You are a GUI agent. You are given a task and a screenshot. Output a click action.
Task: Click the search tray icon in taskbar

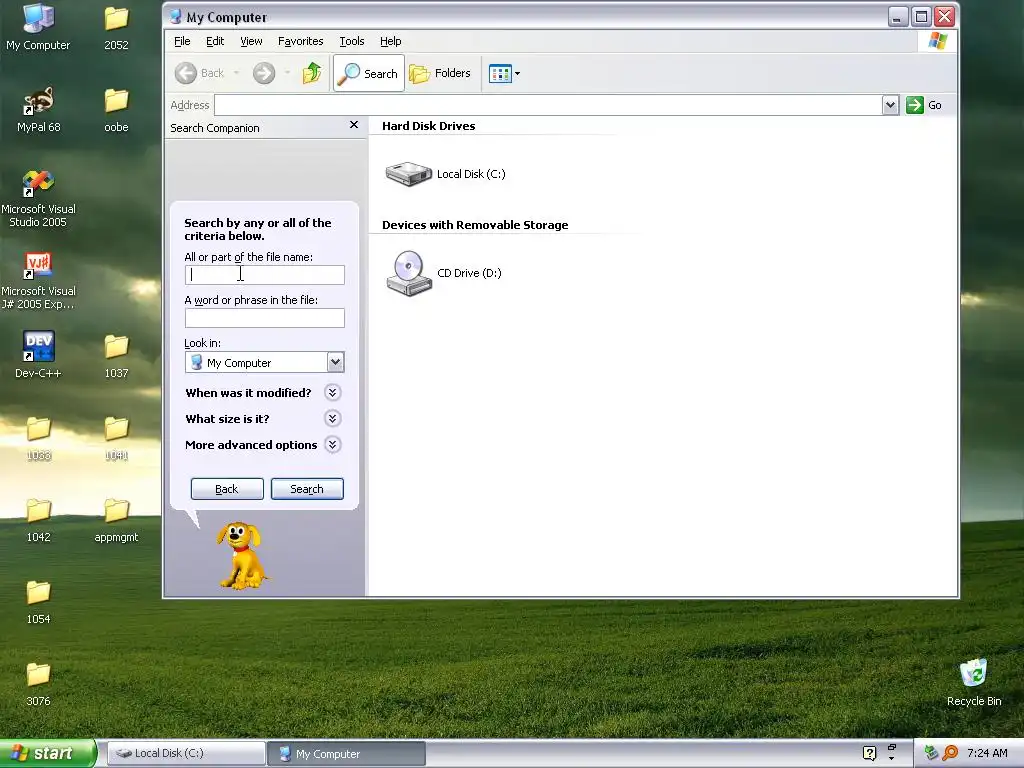[950, 753]
